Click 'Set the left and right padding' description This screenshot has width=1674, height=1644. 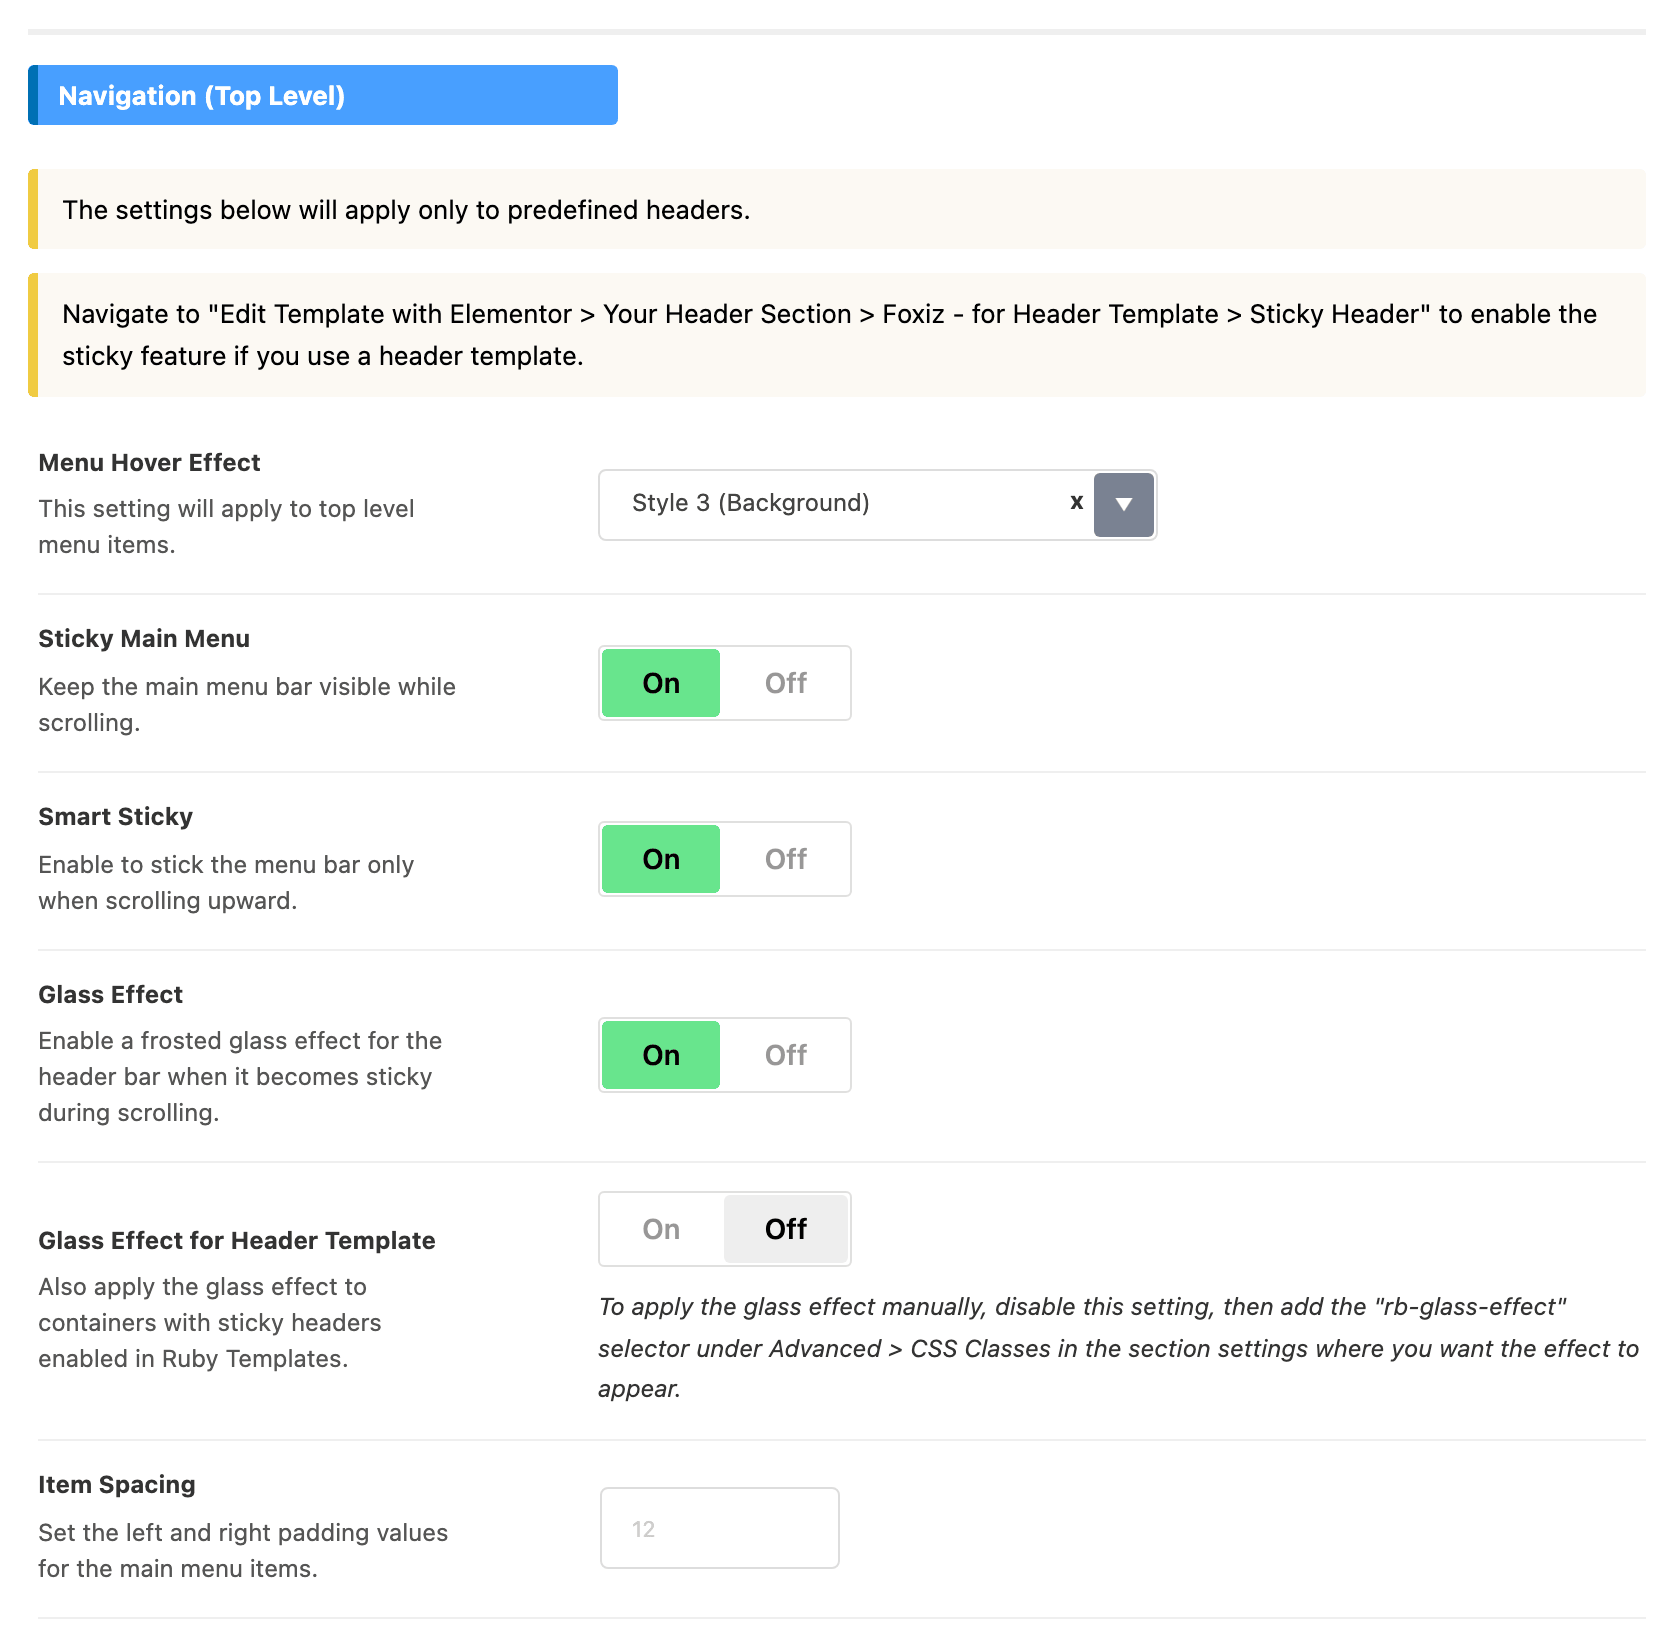coord(243,1551)
